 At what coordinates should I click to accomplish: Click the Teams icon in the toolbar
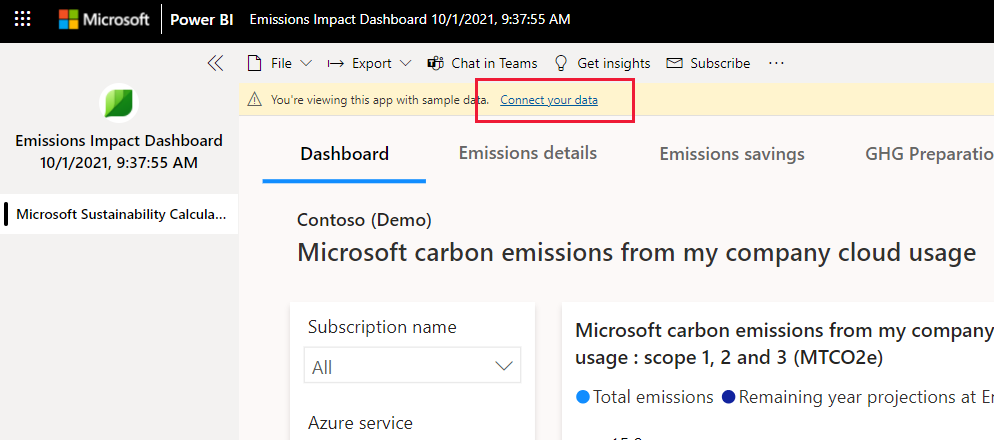pos(436,63)
